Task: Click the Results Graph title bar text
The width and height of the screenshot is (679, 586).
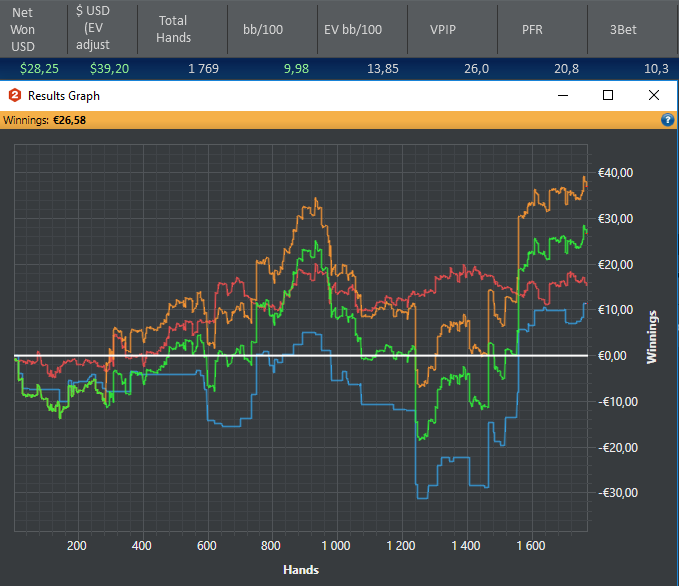Action: point(64,96)
